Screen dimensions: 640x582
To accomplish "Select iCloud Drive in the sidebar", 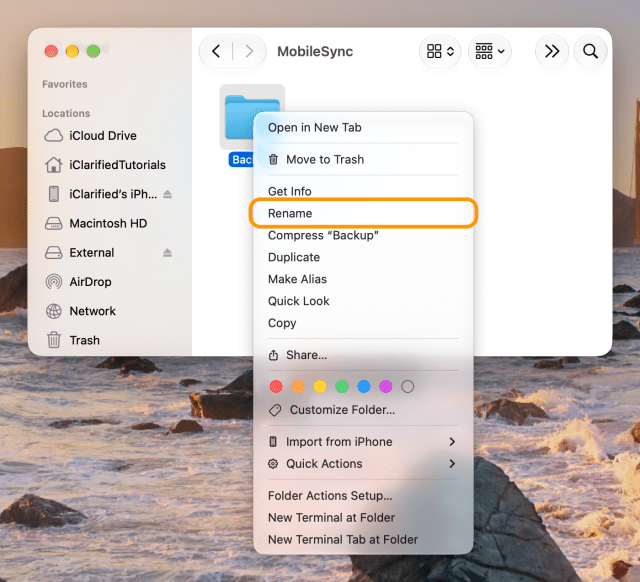I will pos(108,136).
